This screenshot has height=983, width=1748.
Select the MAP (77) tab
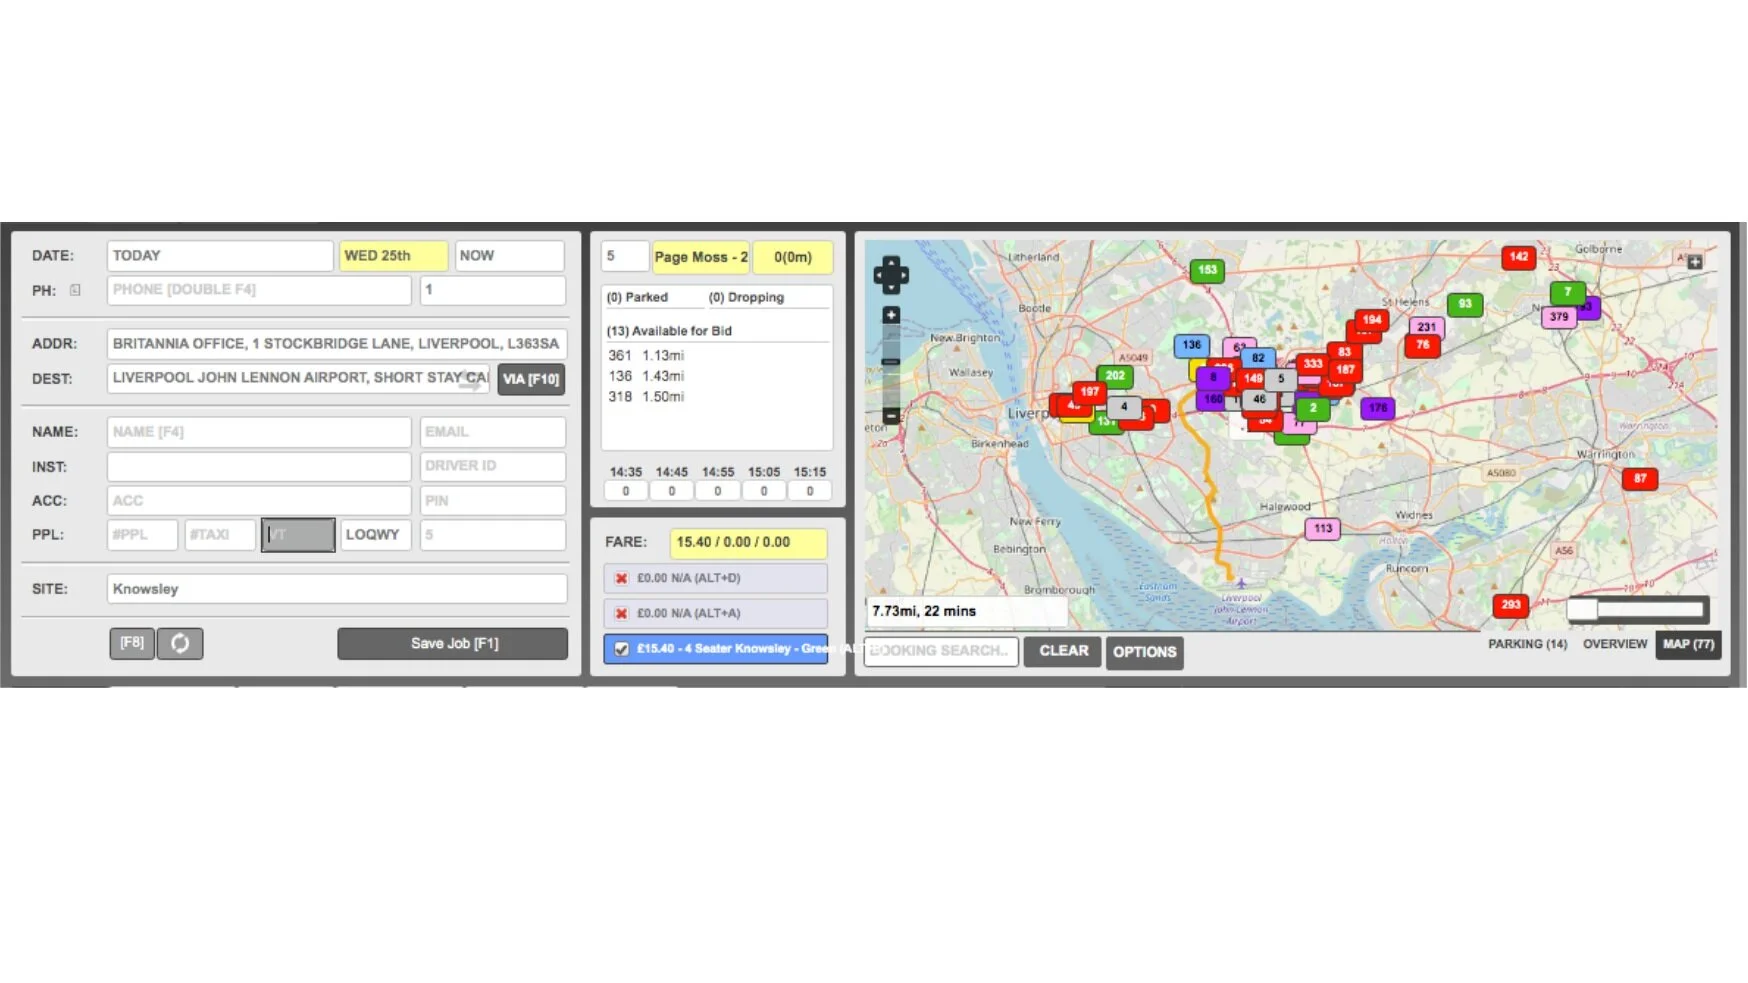tap(1688, 645)
